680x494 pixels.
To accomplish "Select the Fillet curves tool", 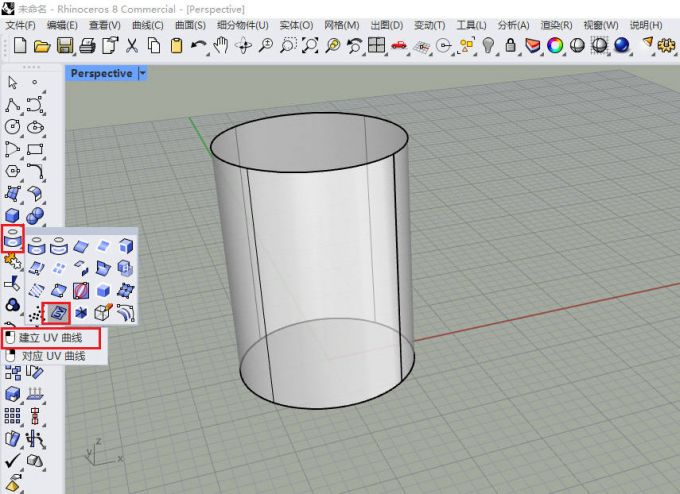I will (35, 171).
